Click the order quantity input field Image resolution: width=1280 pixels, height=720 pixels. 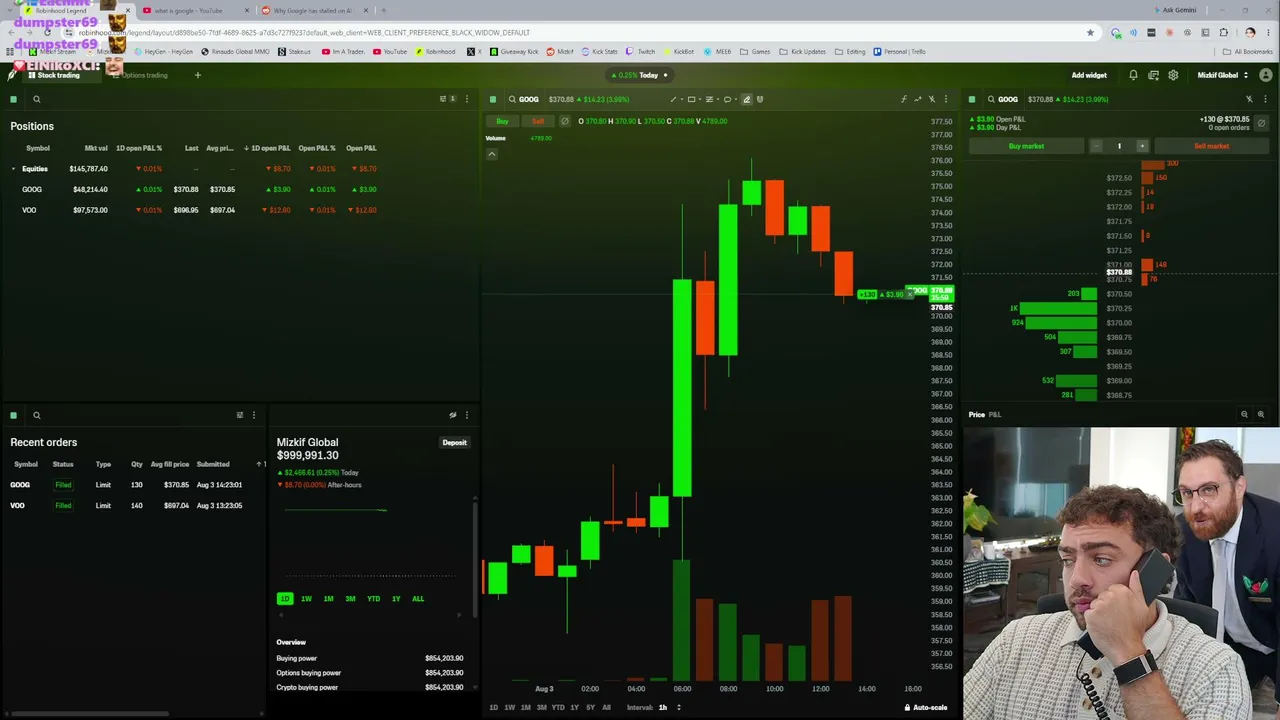1119,146
